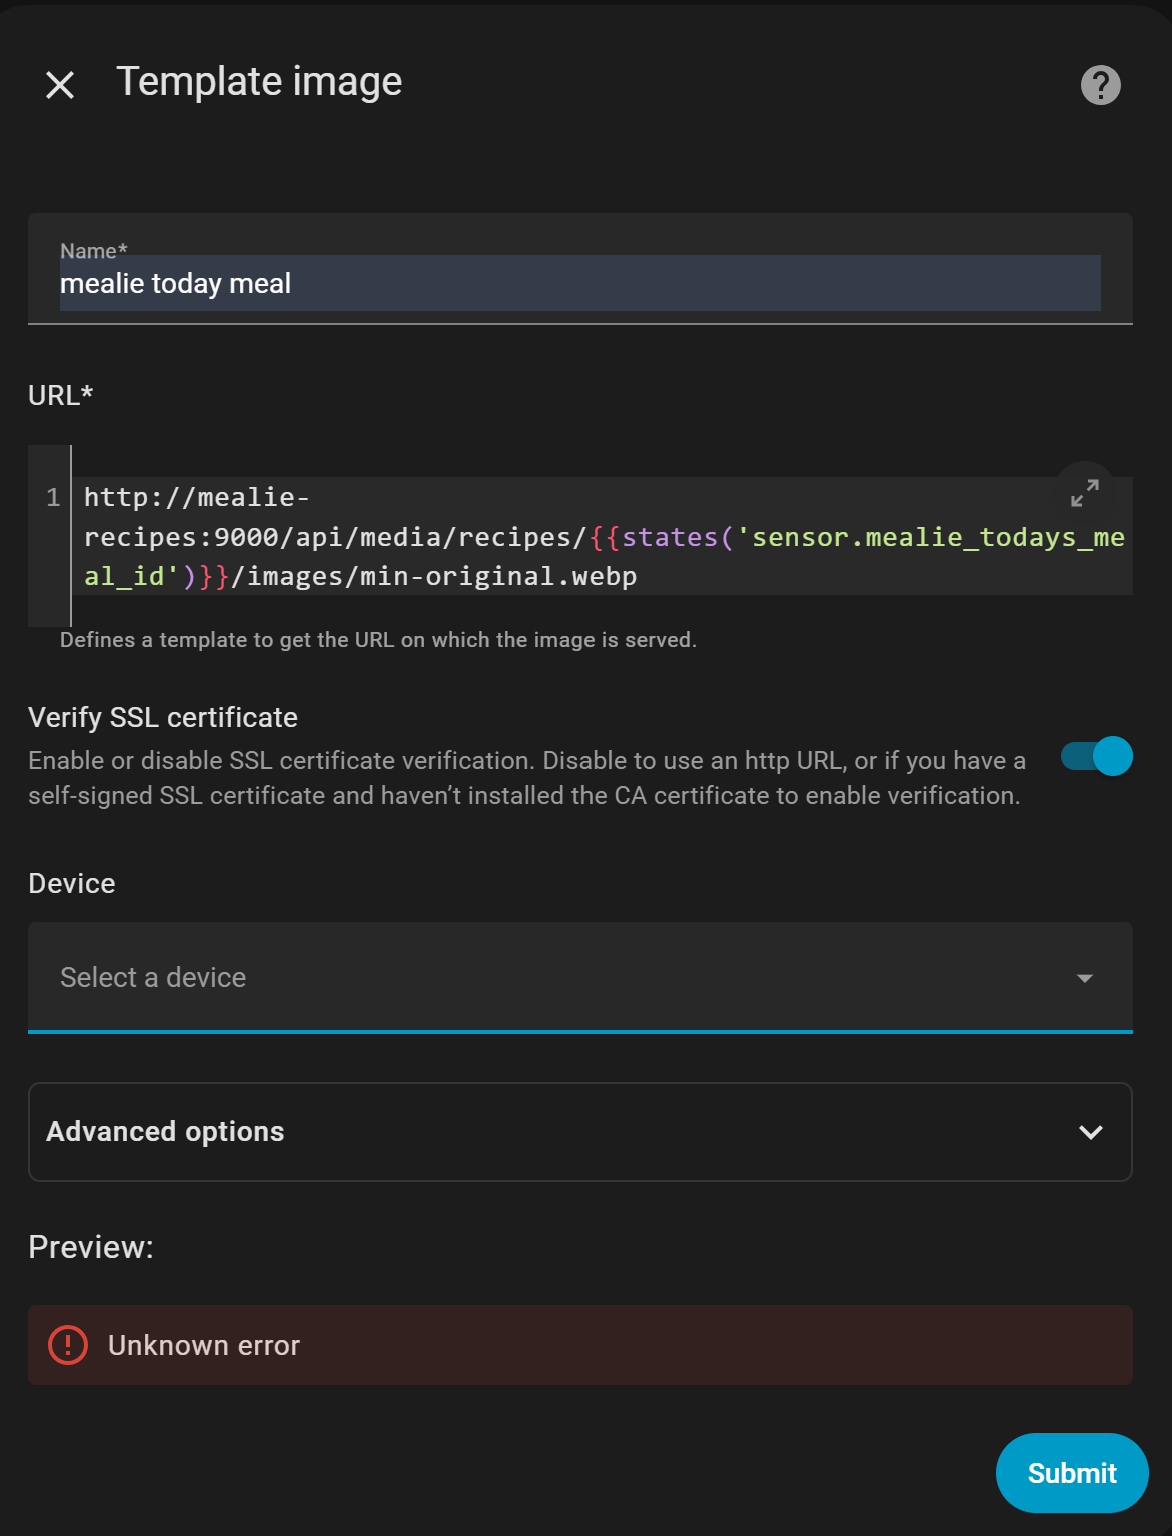Click line number 1 in editor gutter

pyautogui.click(x=53, y=497)
